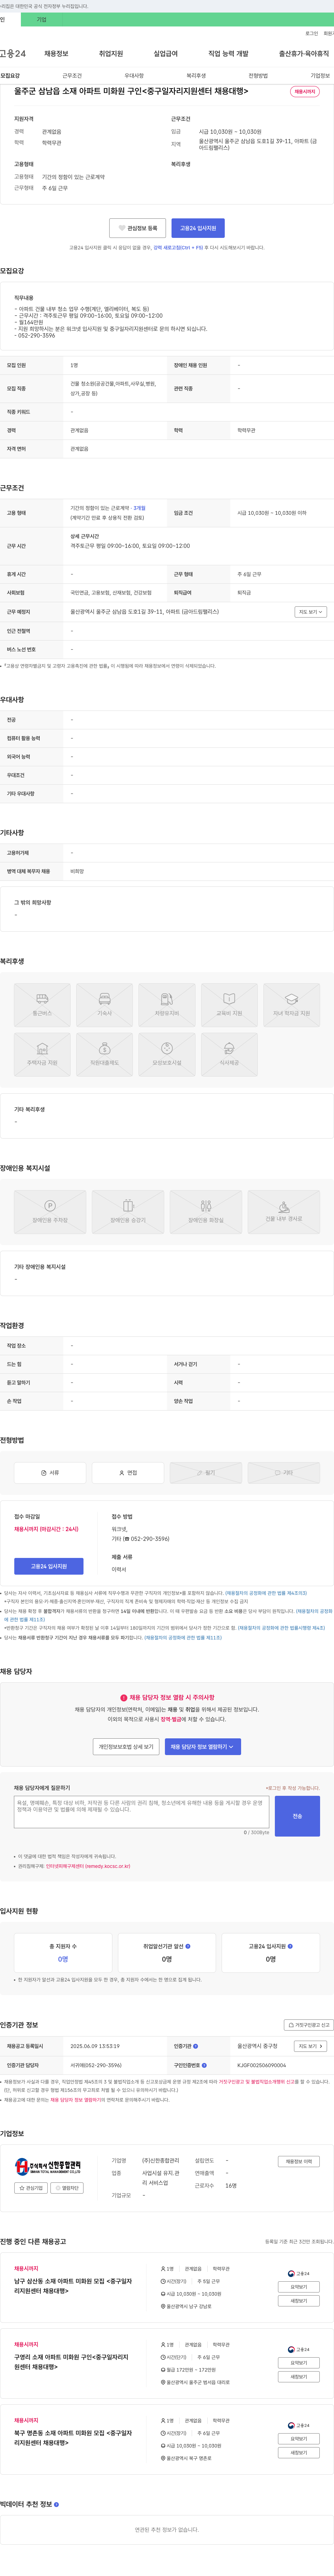
Task: Open the 북구 명촌동 아파트 미화원 posting
Action: (x=73, y=2438)
